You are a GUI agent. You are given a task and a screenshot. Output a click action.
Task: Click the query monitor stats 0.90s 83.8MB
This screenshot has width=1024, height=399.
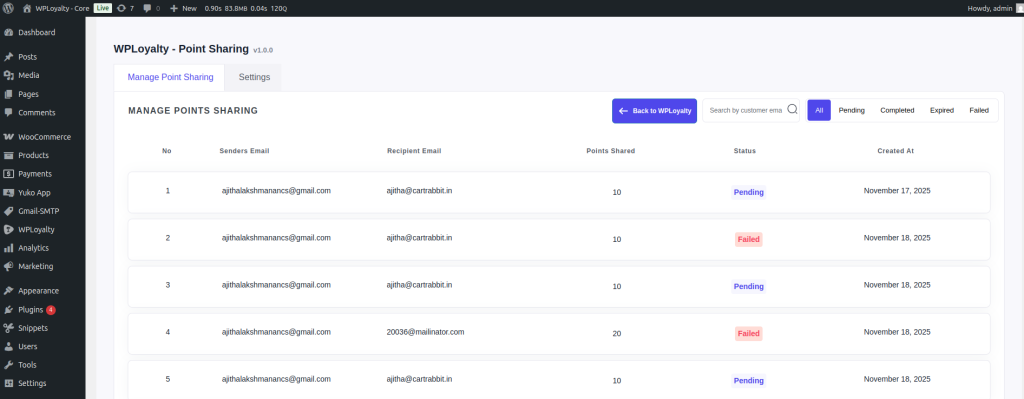[246, 8]
